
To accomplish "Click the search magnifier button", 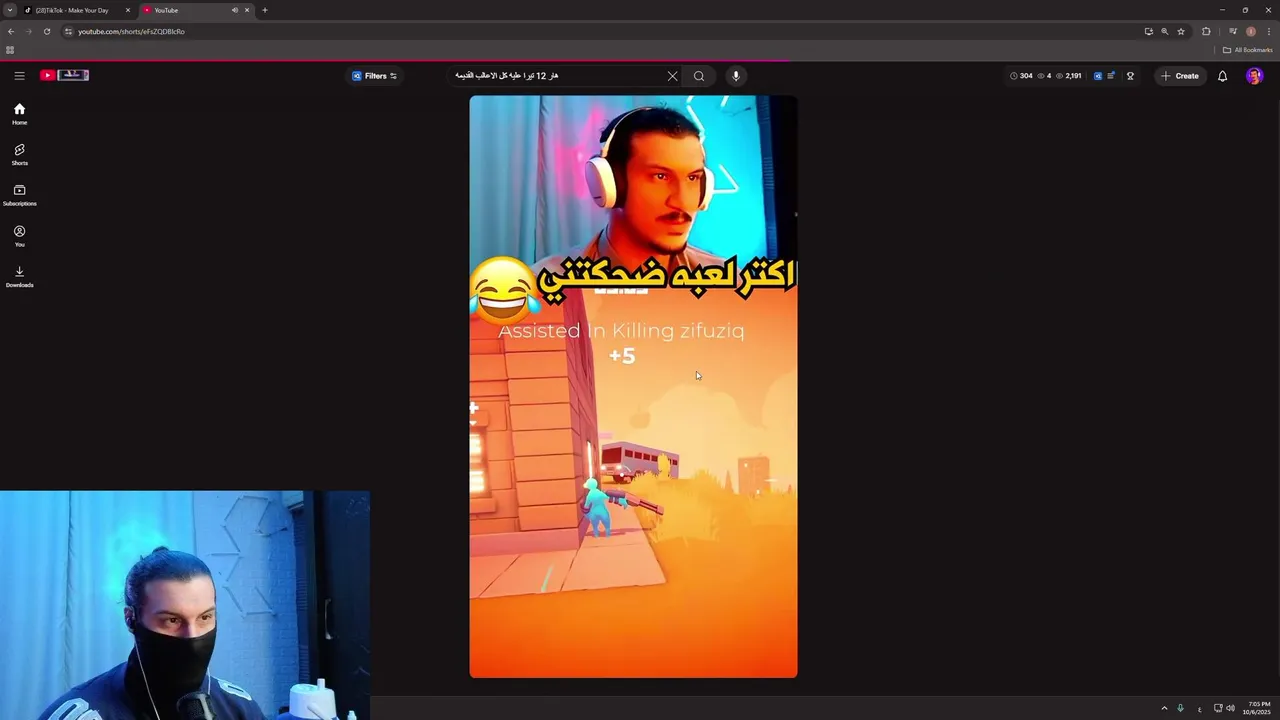I will [699, 76].
